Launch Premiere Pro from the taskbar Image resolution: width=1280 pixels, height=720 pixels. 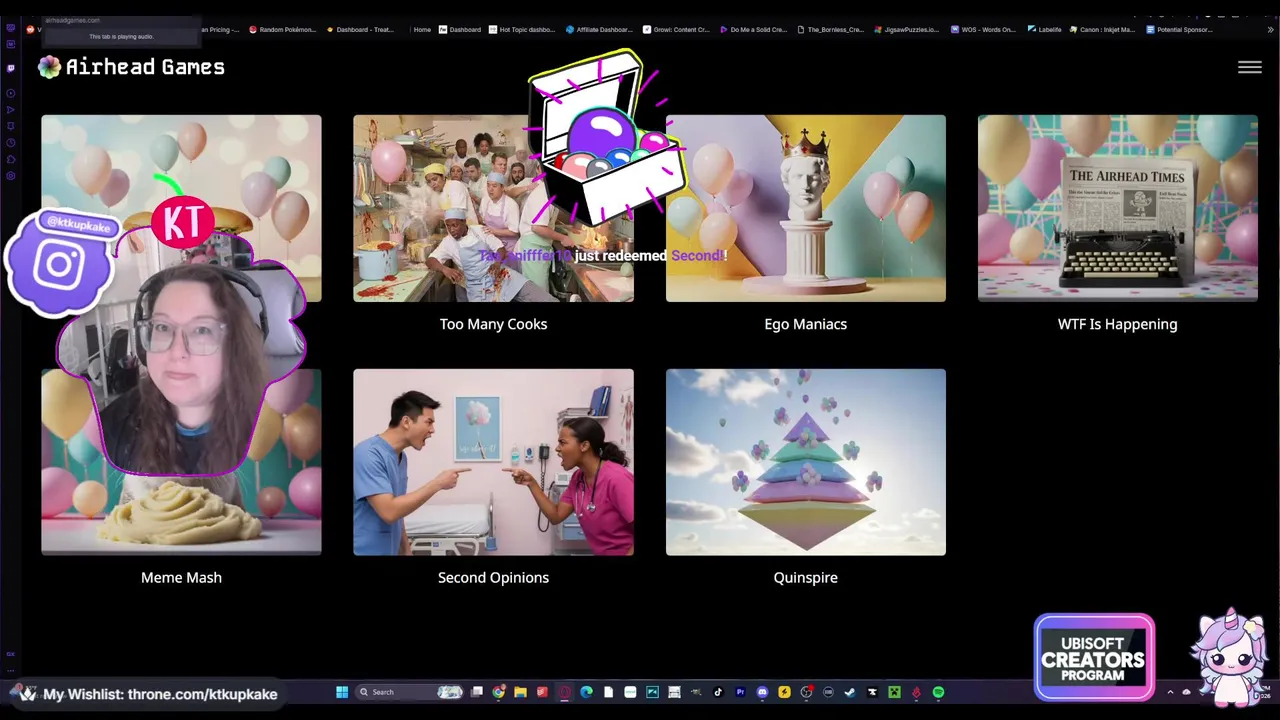click(x=740, y=692)
